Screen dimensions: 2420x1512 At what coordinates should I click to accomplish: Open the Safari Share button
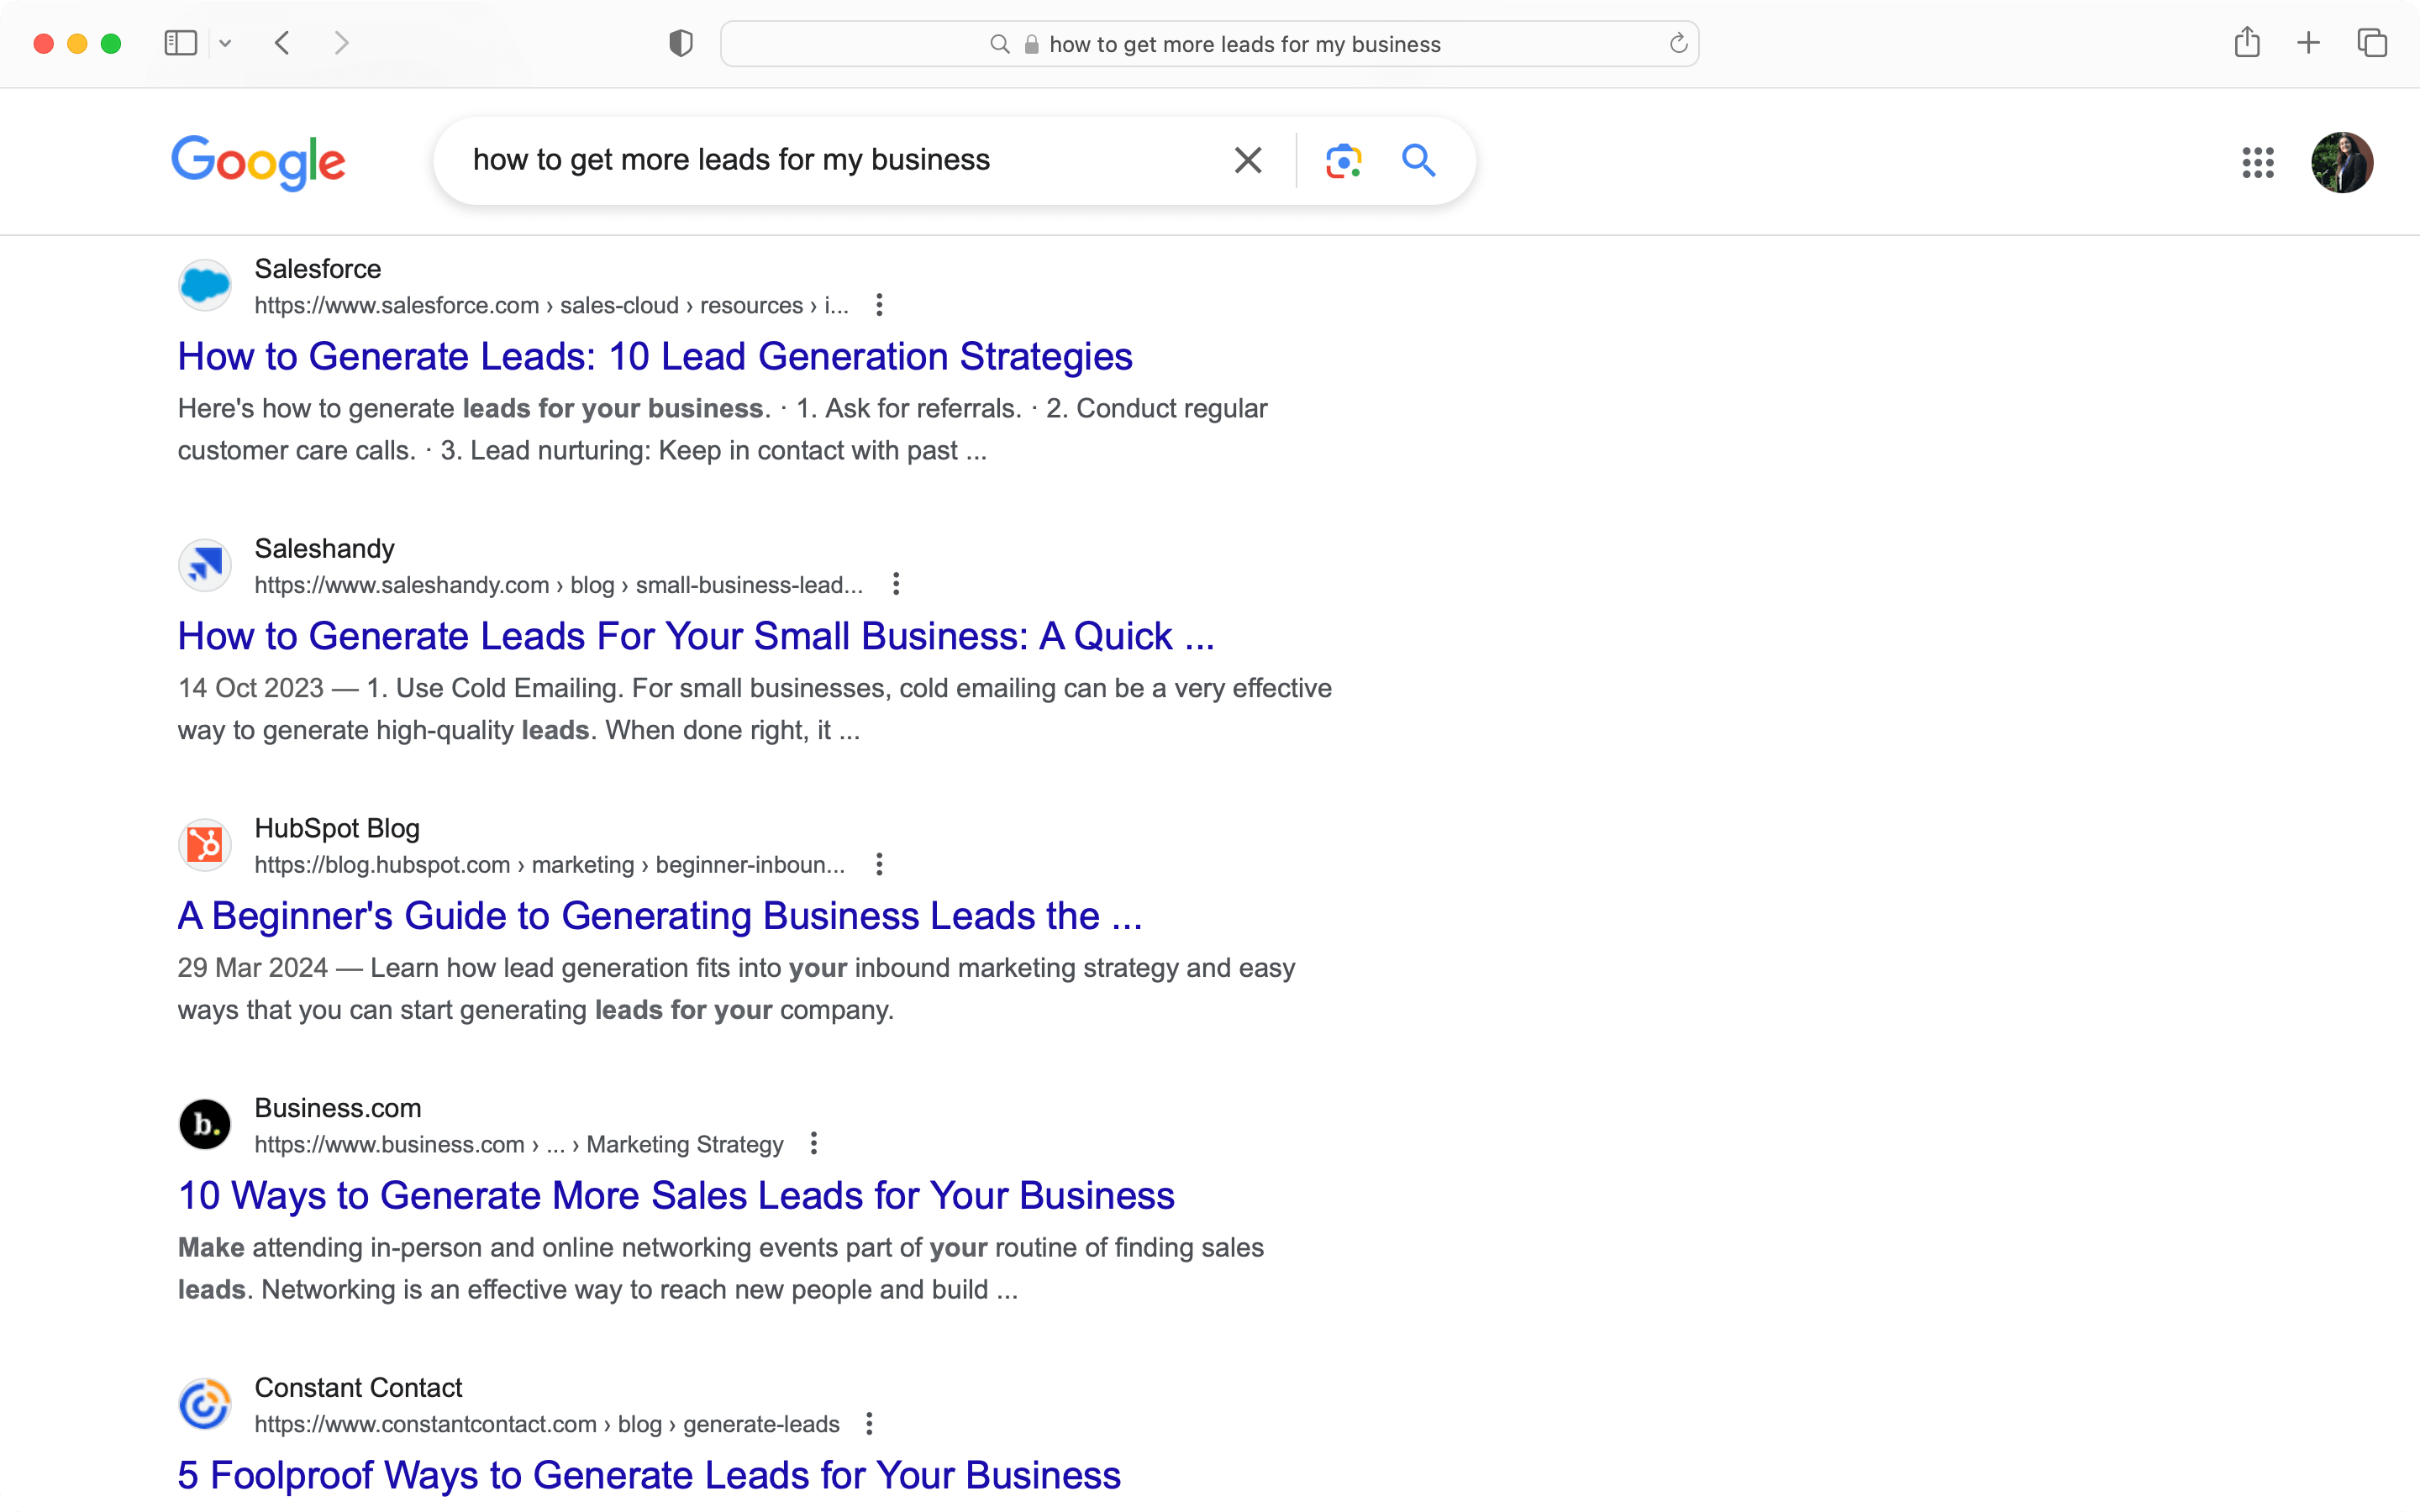(x=2247, y=42)
